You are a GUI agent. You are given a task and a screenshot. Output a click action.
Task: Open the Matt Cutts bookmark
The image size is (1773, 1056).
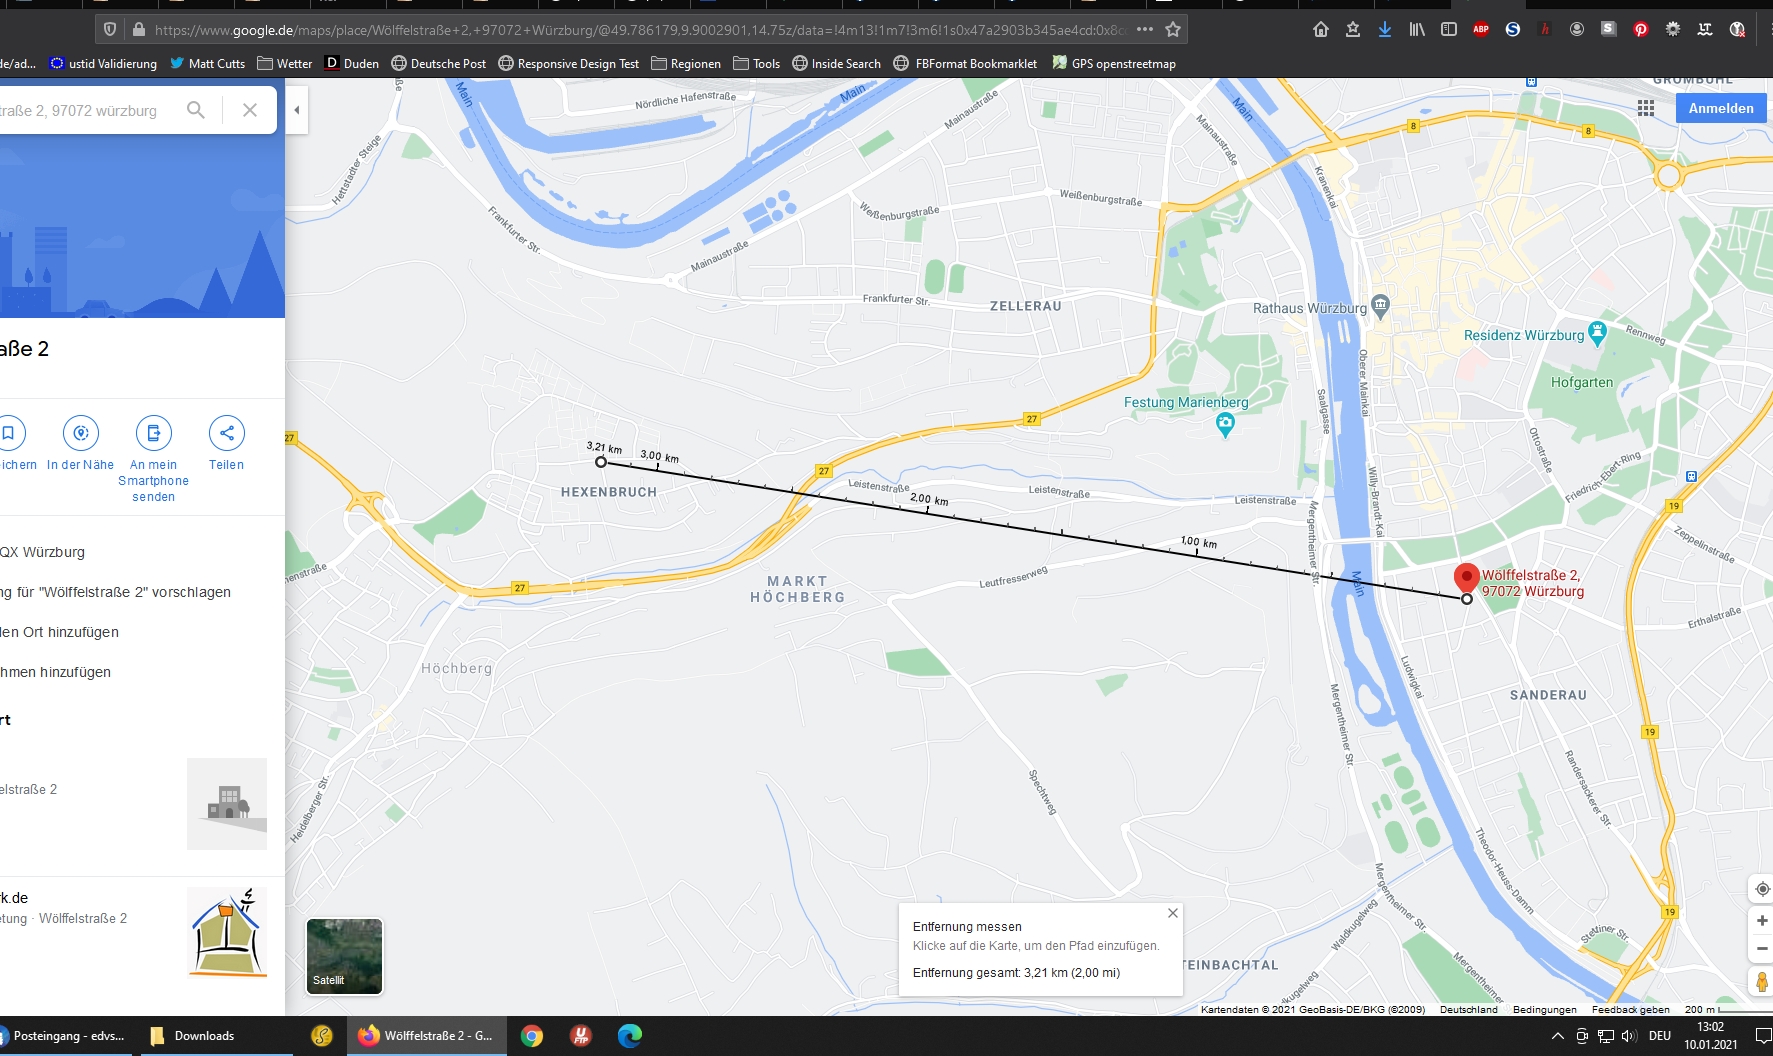coord(207,64)
